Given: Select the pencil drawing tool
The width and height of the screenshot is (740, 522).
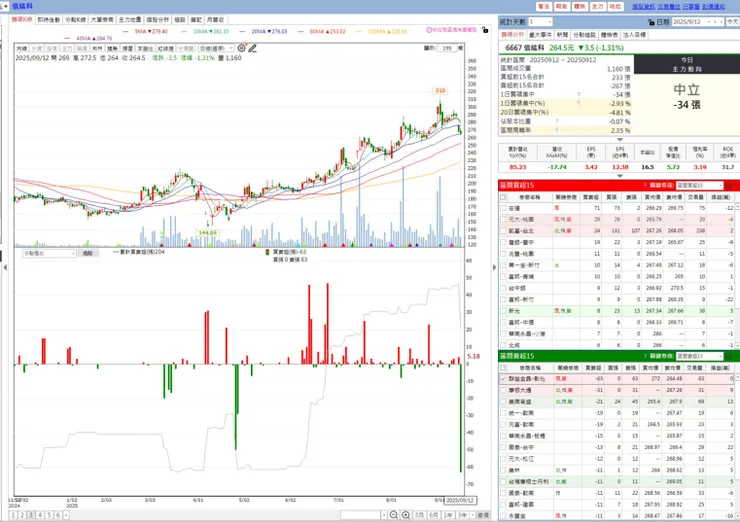Looking at the screenshot, I should (252, 48).
